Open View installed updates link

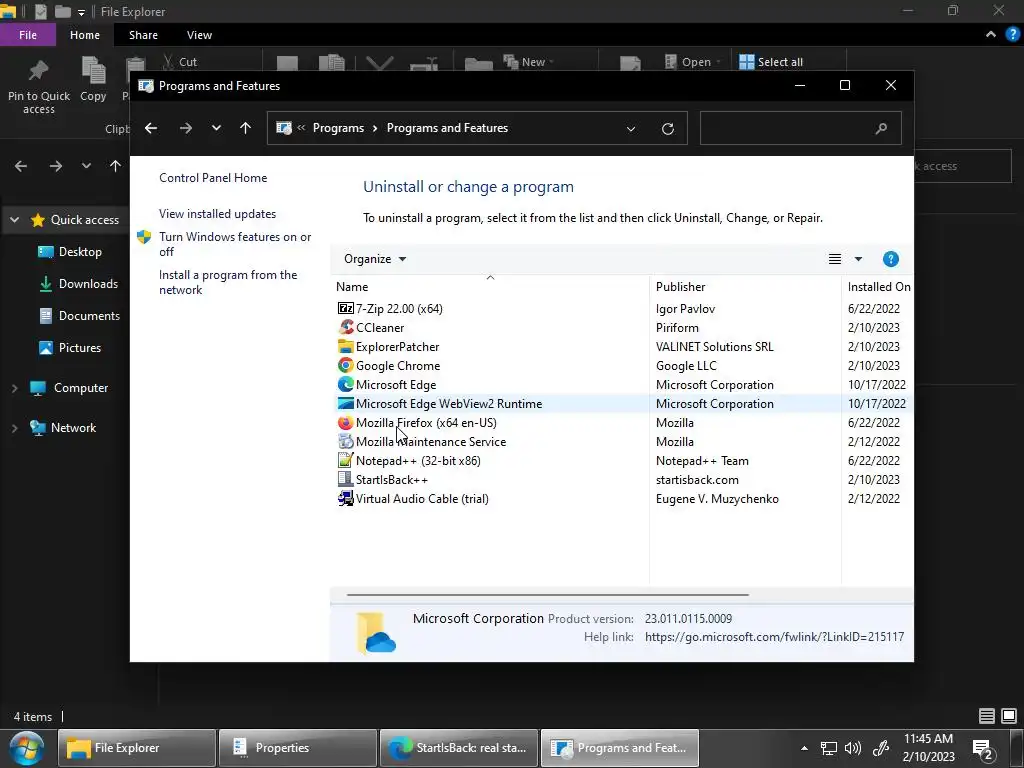coord(217,214)
